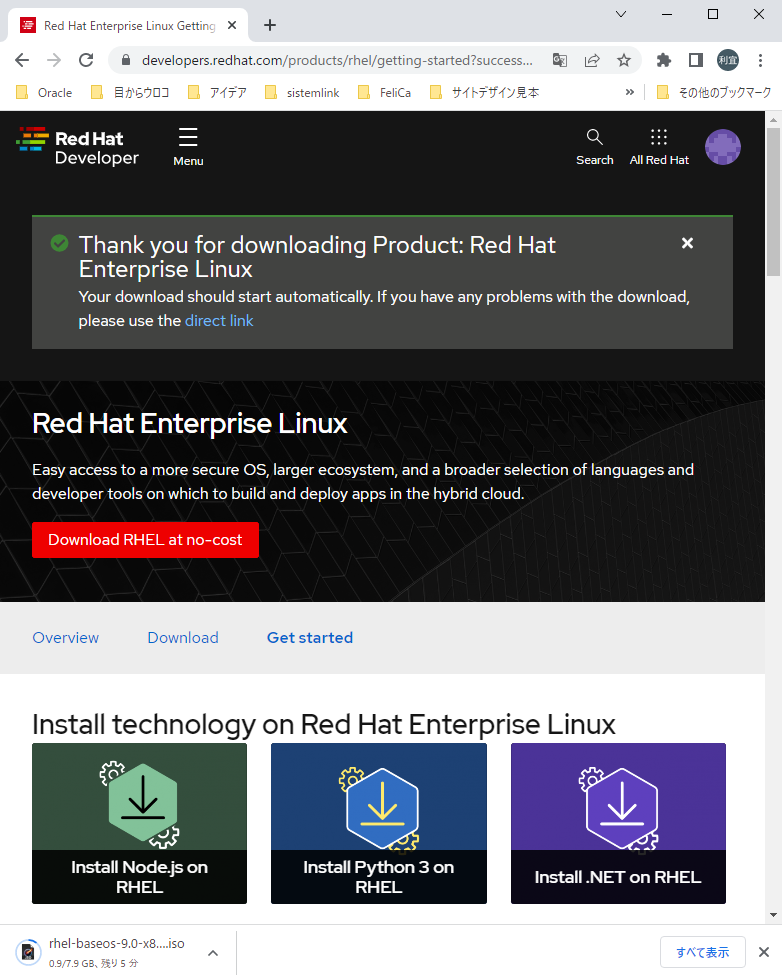Open the All Red Hat apps grid

tap(659, 147)
